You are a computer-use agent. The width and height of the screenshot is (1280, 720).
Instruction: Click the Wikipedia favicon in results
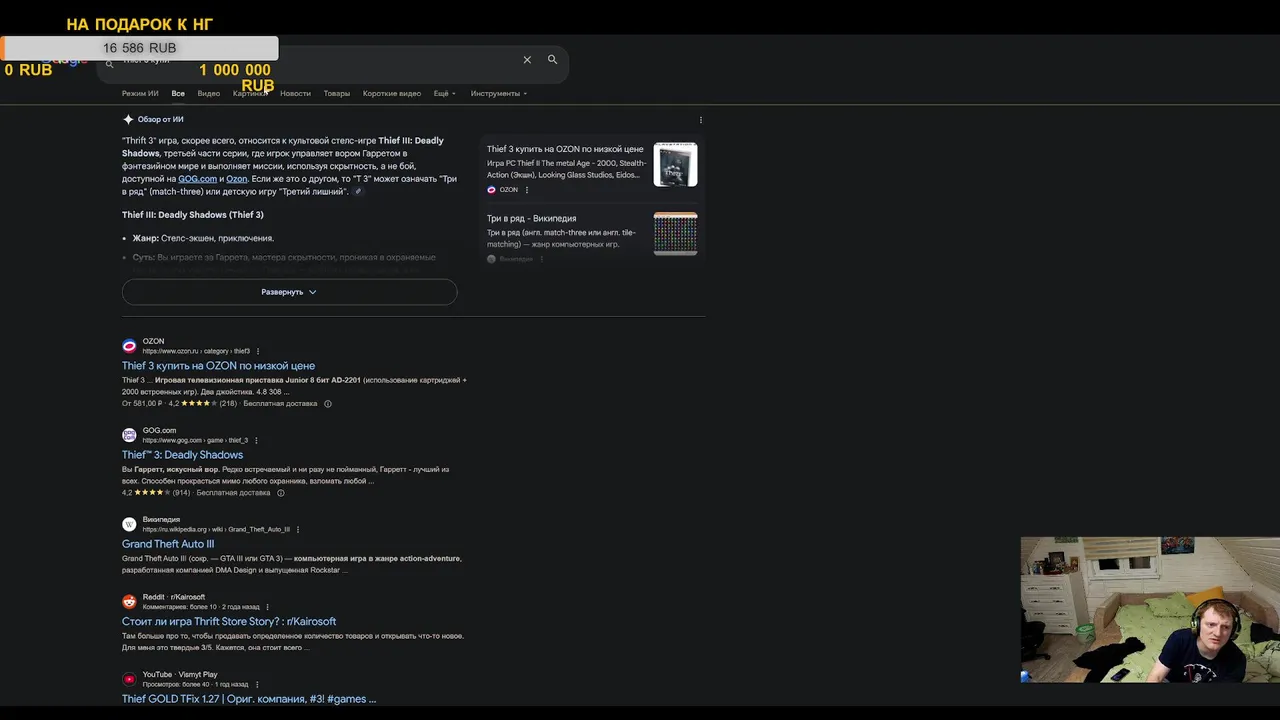[x=129, y=524]
